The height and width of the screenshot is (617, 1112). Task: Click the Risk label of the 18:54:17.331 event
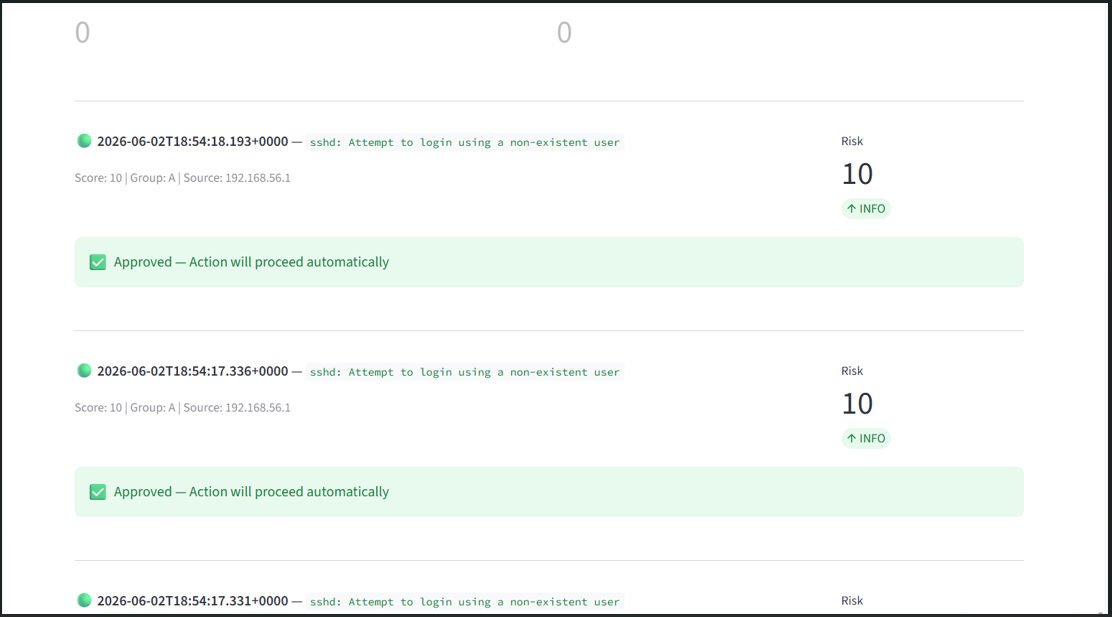pyautogui.click(x=852, y=601)
